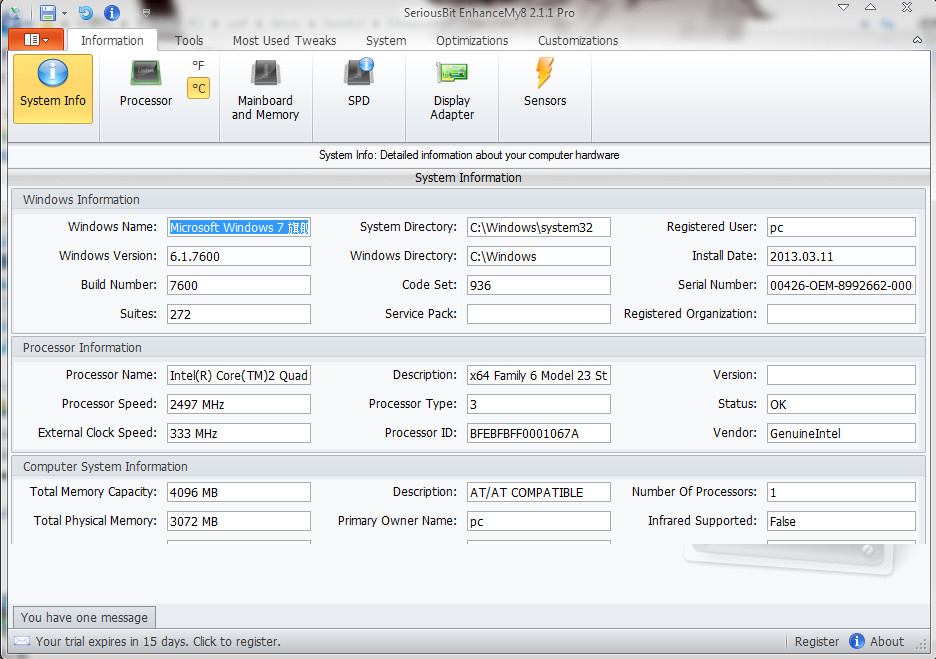The width and height of the screenshot is (936, 659).
Task: Click the Primary Owner Name field
Action: point(538,521)
